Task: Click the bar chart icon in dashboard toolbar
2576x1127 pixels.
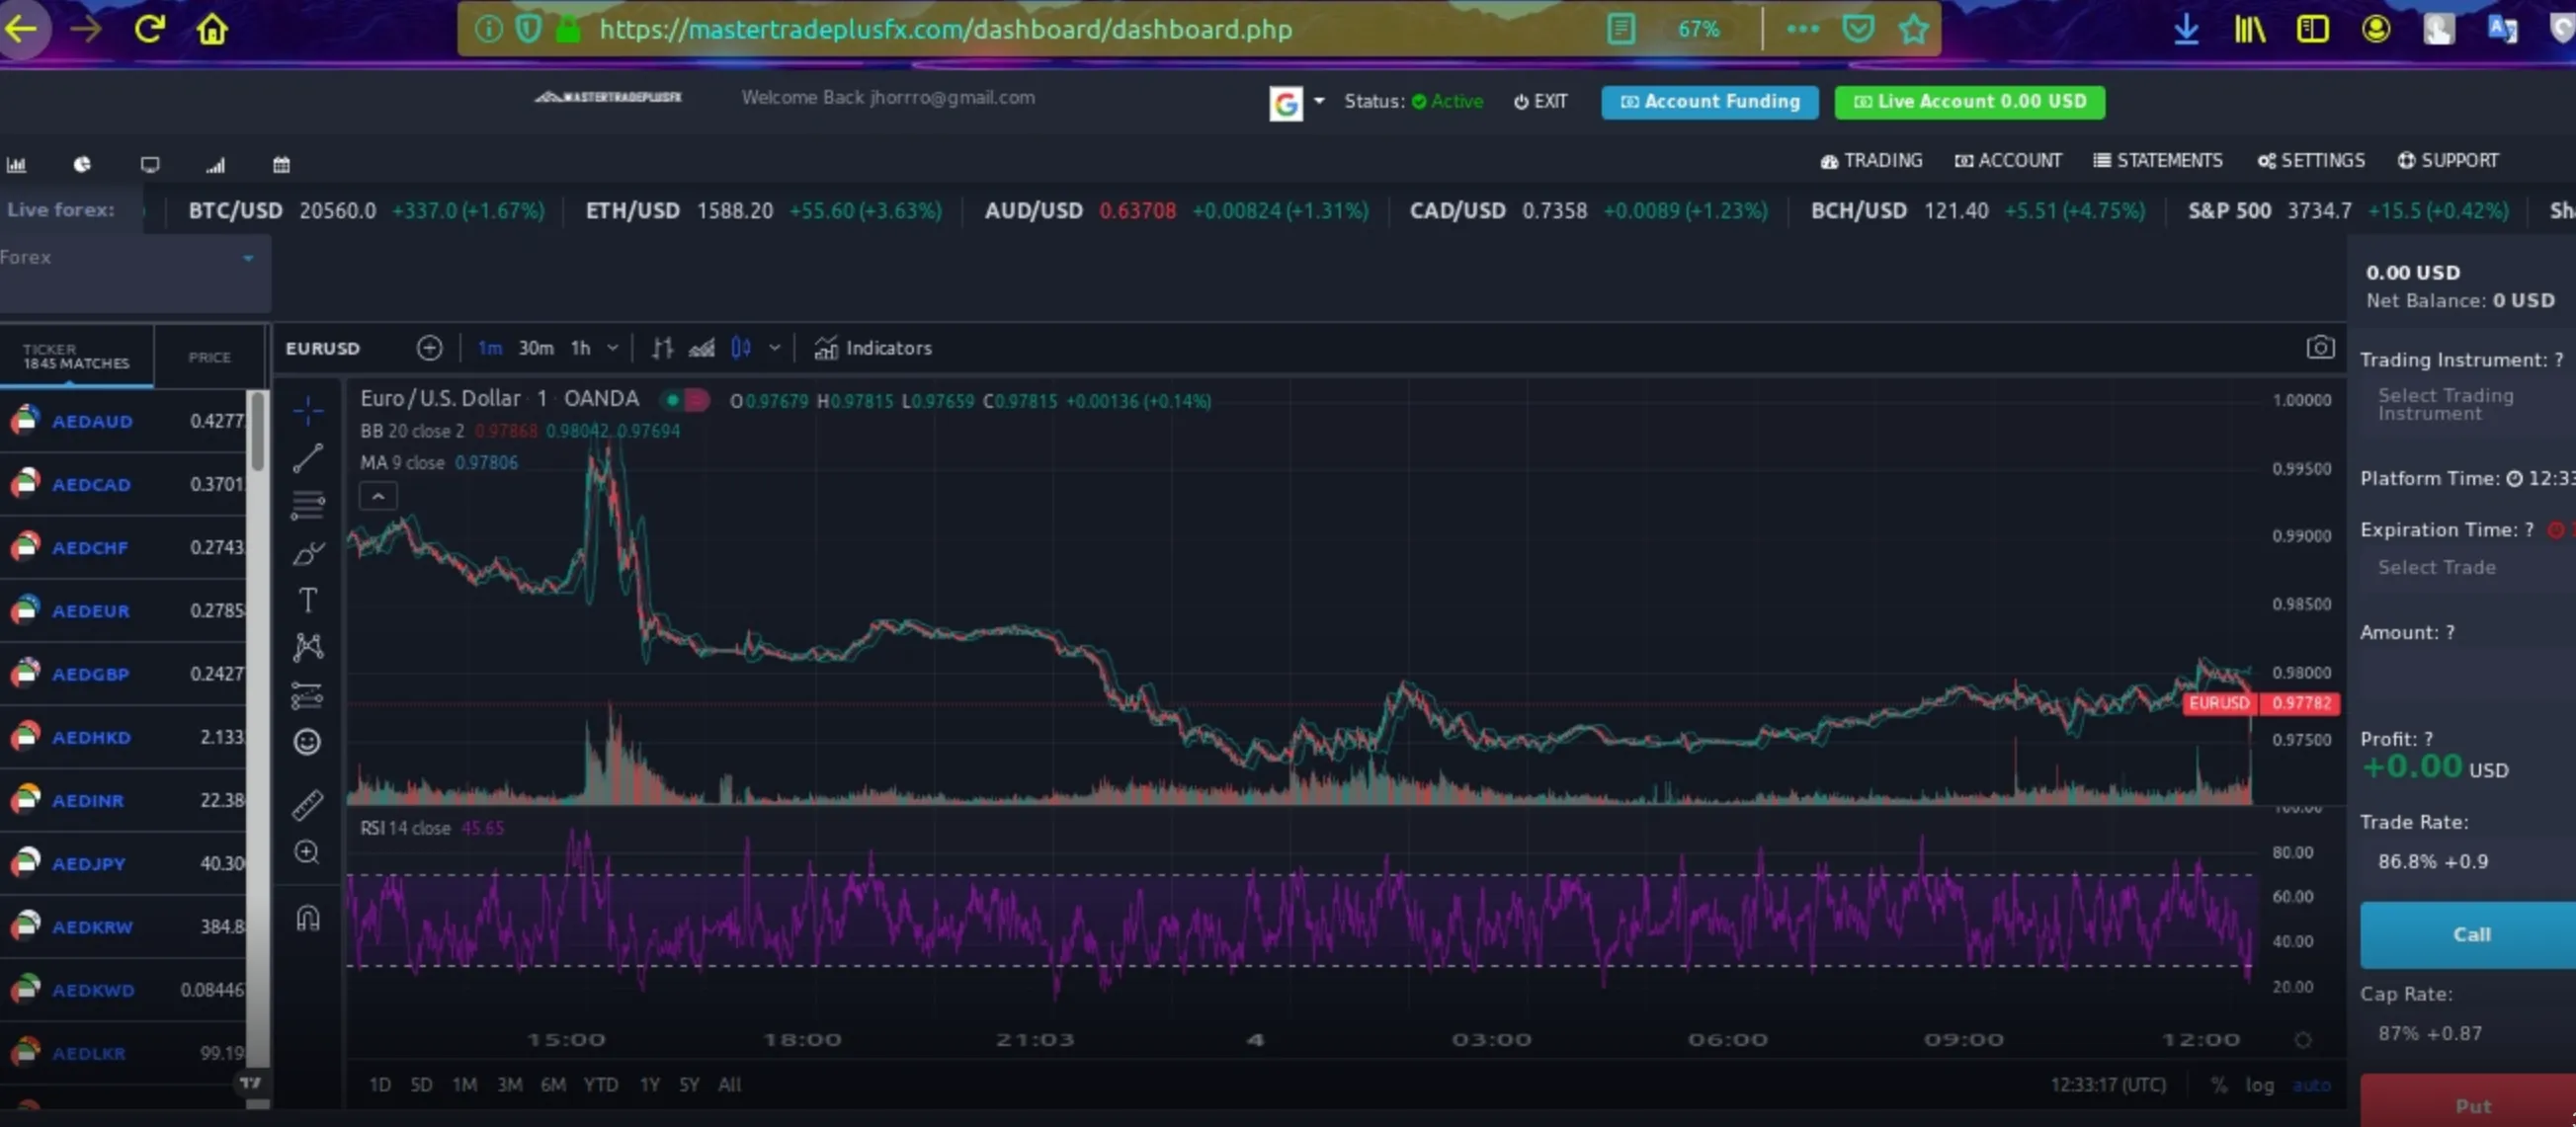Action: point(16,164)
